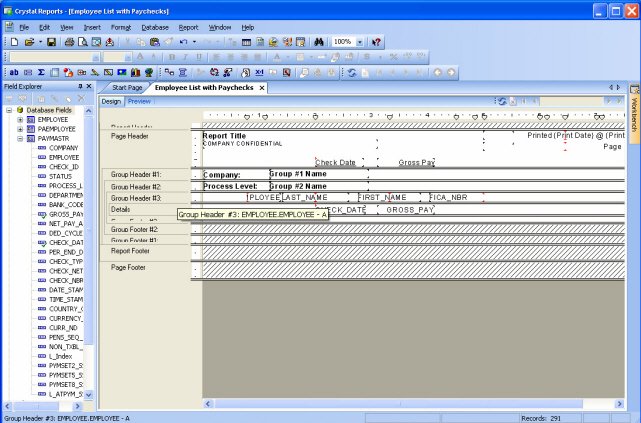Select the Report Footer section label

pyautogui.click(x=130, y=251)
